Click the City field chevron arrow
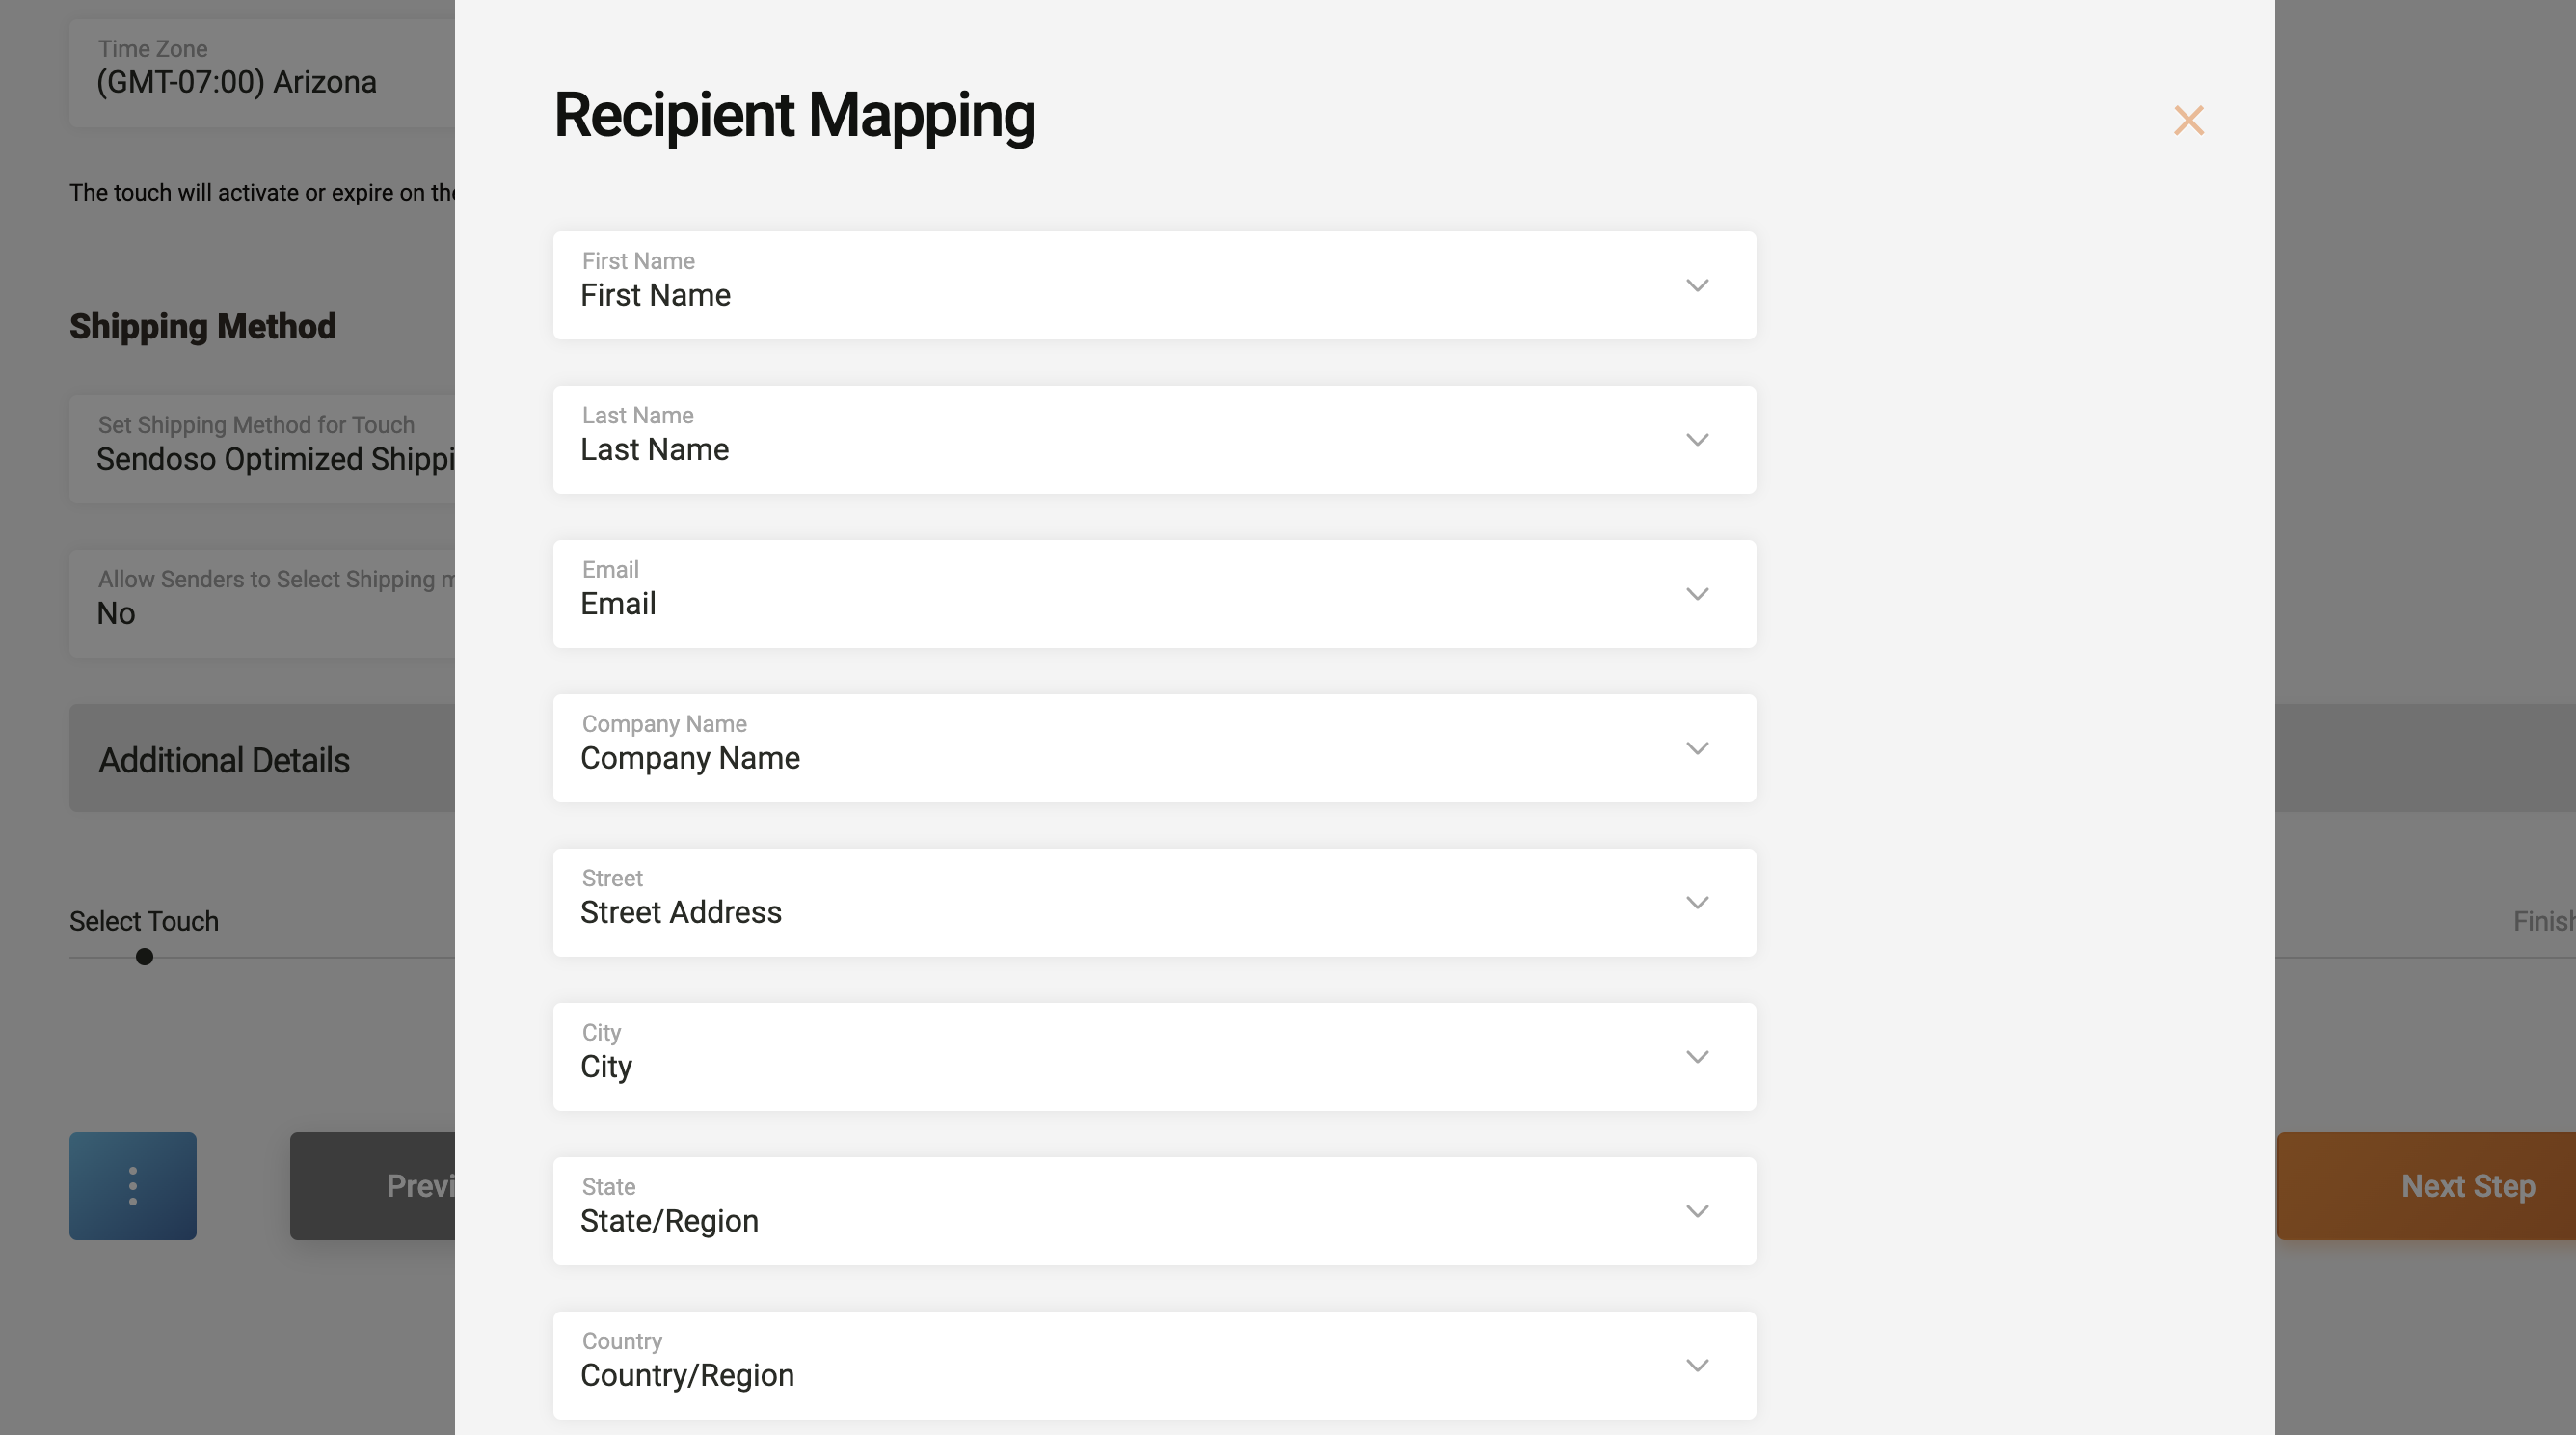The width and height of the screenshot is (2576, 1435). pos(1697,1057)
